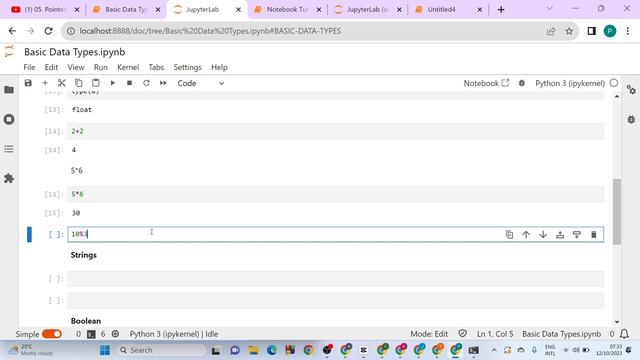The image size is (640, 360).
Task: Open the File menu
Action: (29, 67)
